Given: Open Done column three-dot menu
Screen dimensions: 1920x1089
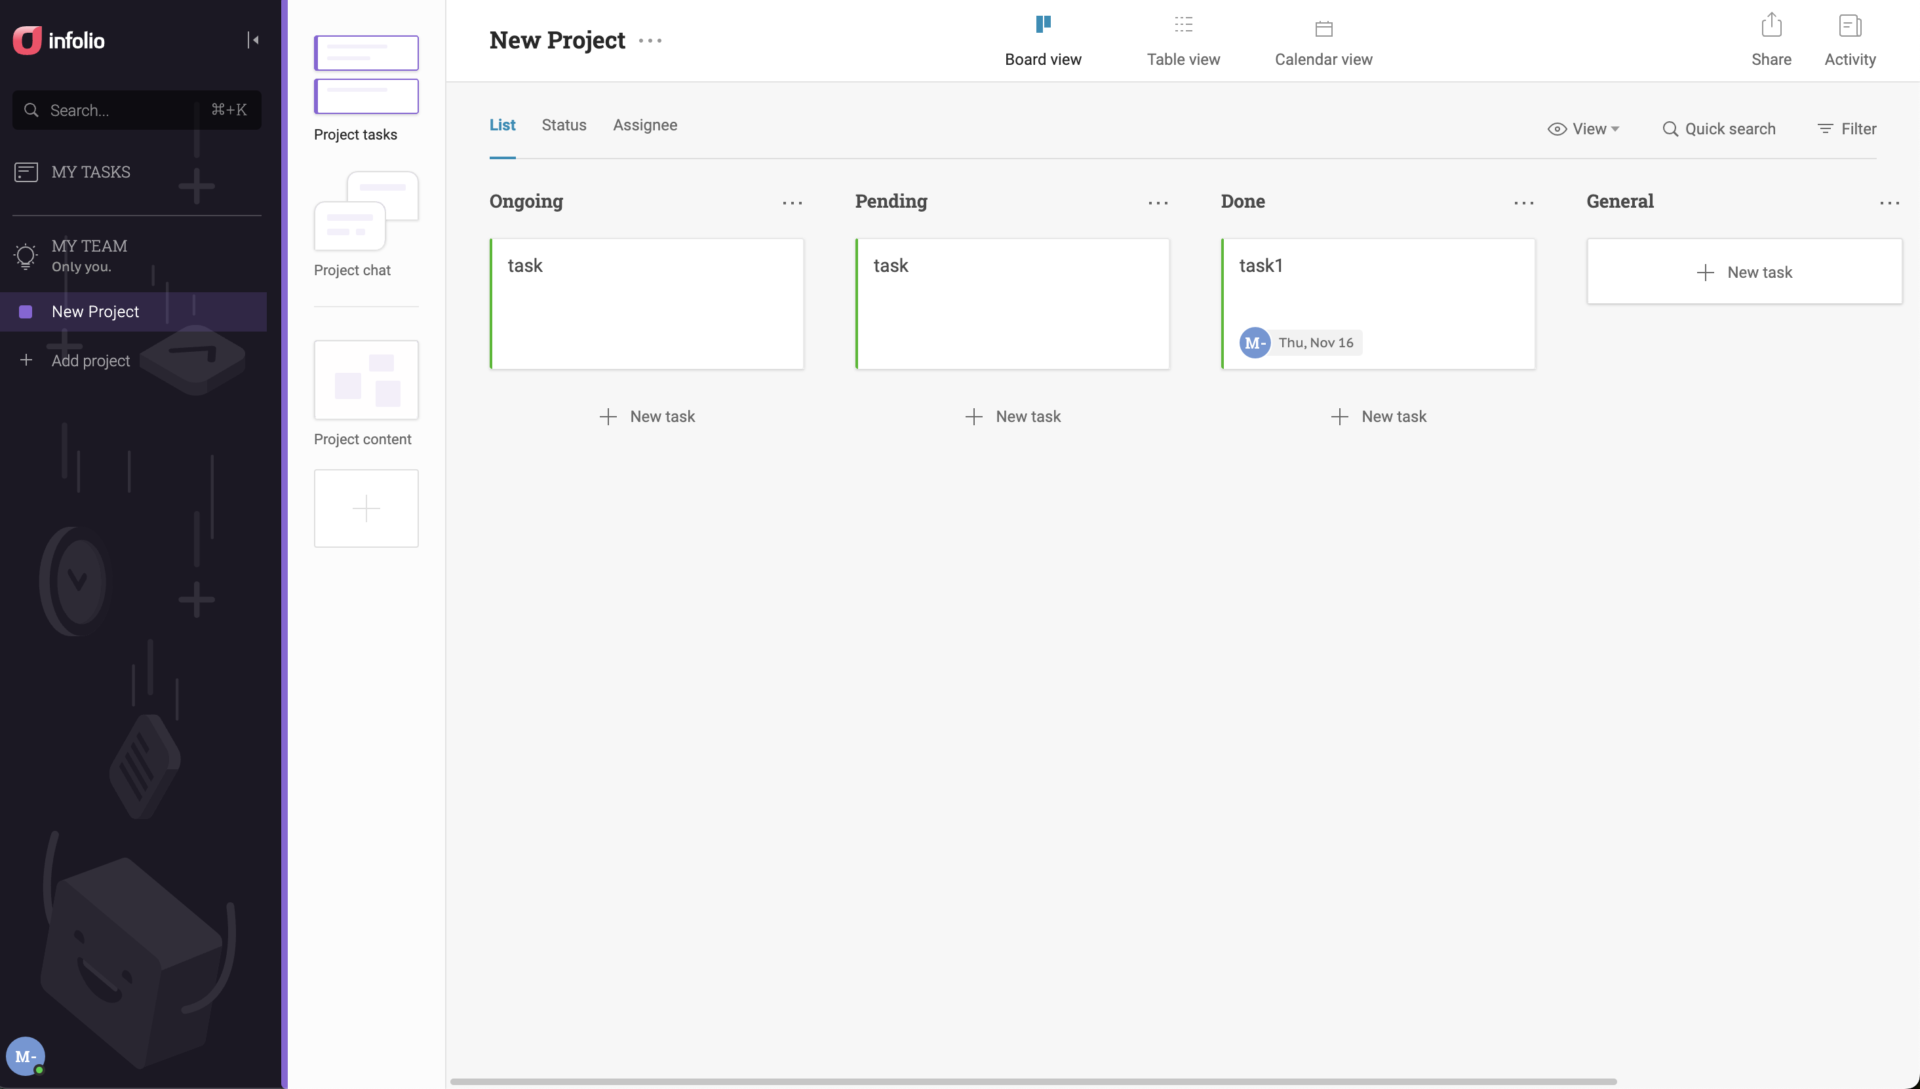Looking at the screenshot, I should point(1523,203).
